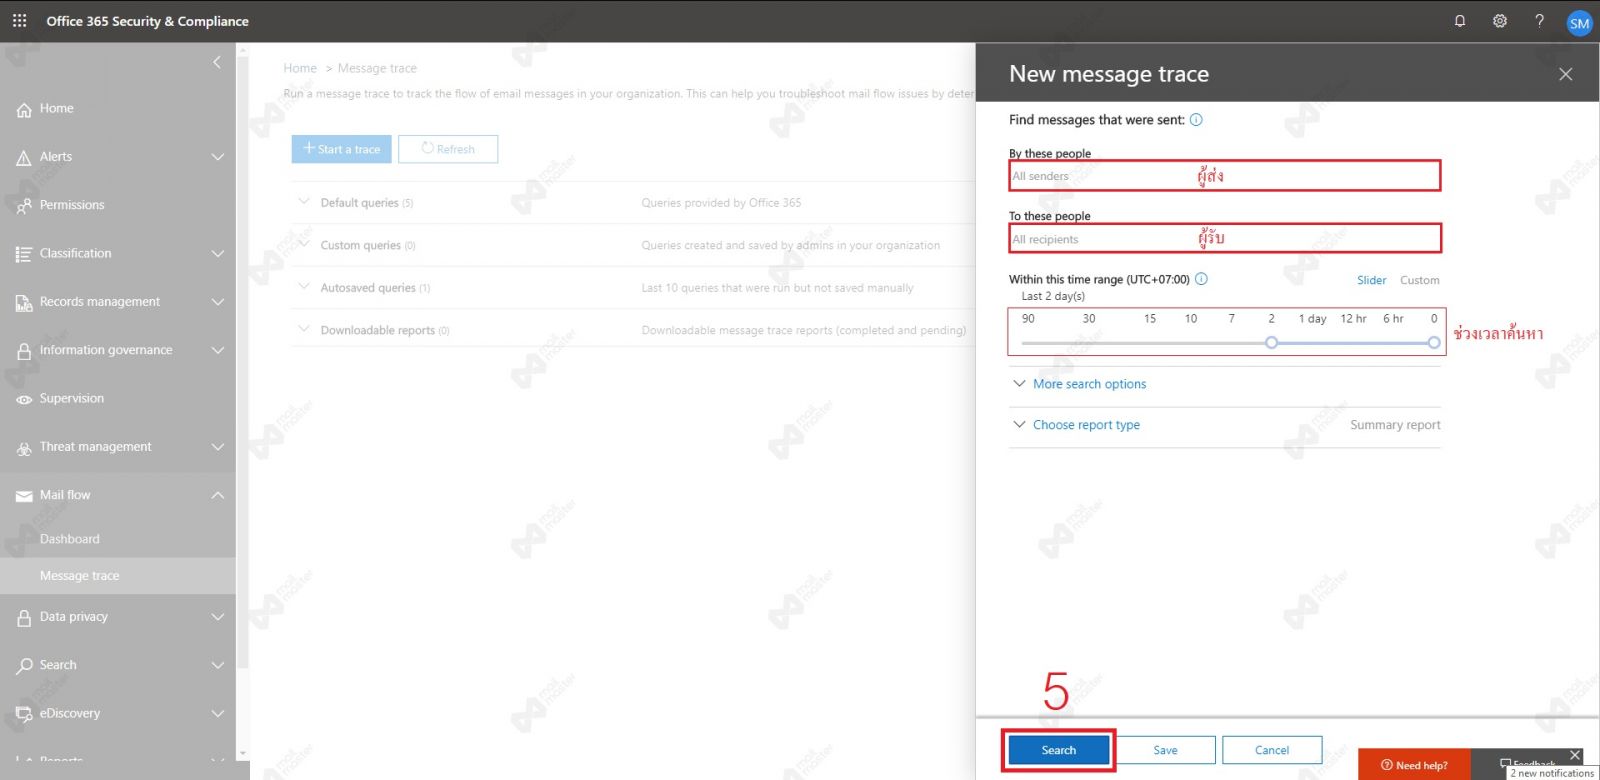Click the Summary report value text
The image size is (1600, 780).
pos(1395,425)
